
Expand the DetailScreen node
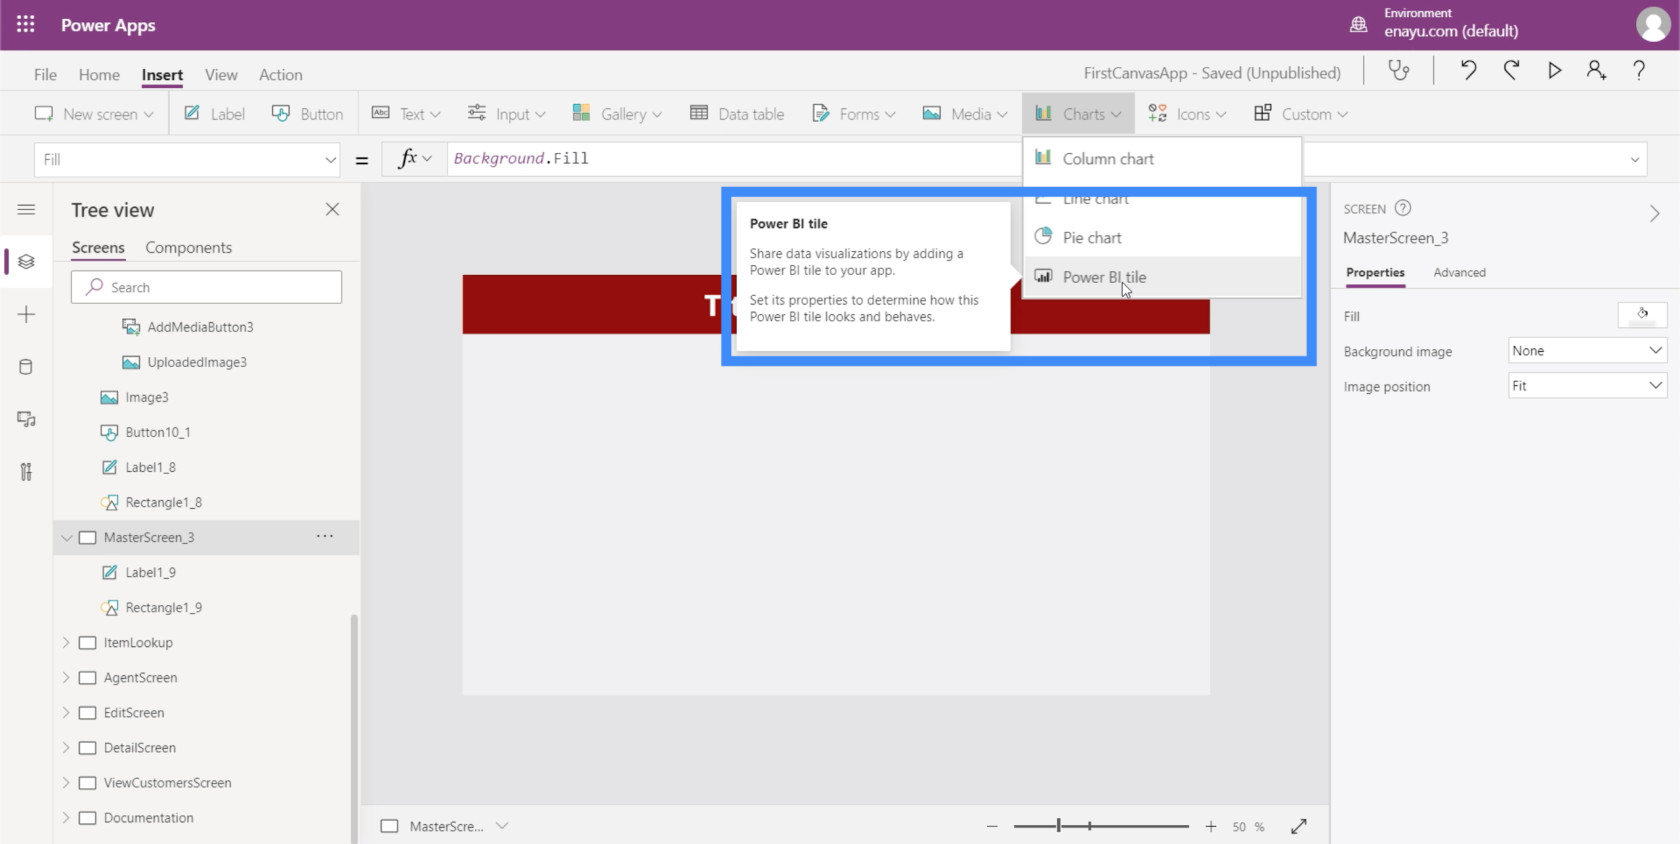66,747
